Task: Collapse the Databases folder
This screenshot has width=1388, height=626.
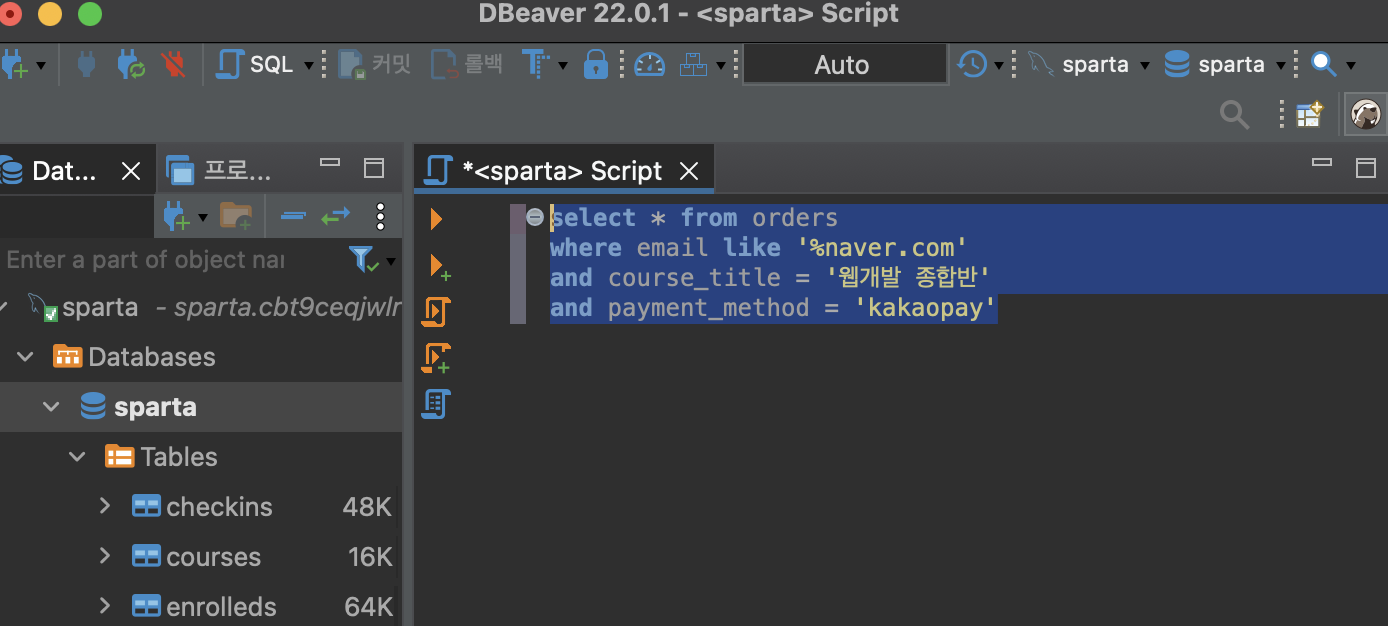Action: 27,357
